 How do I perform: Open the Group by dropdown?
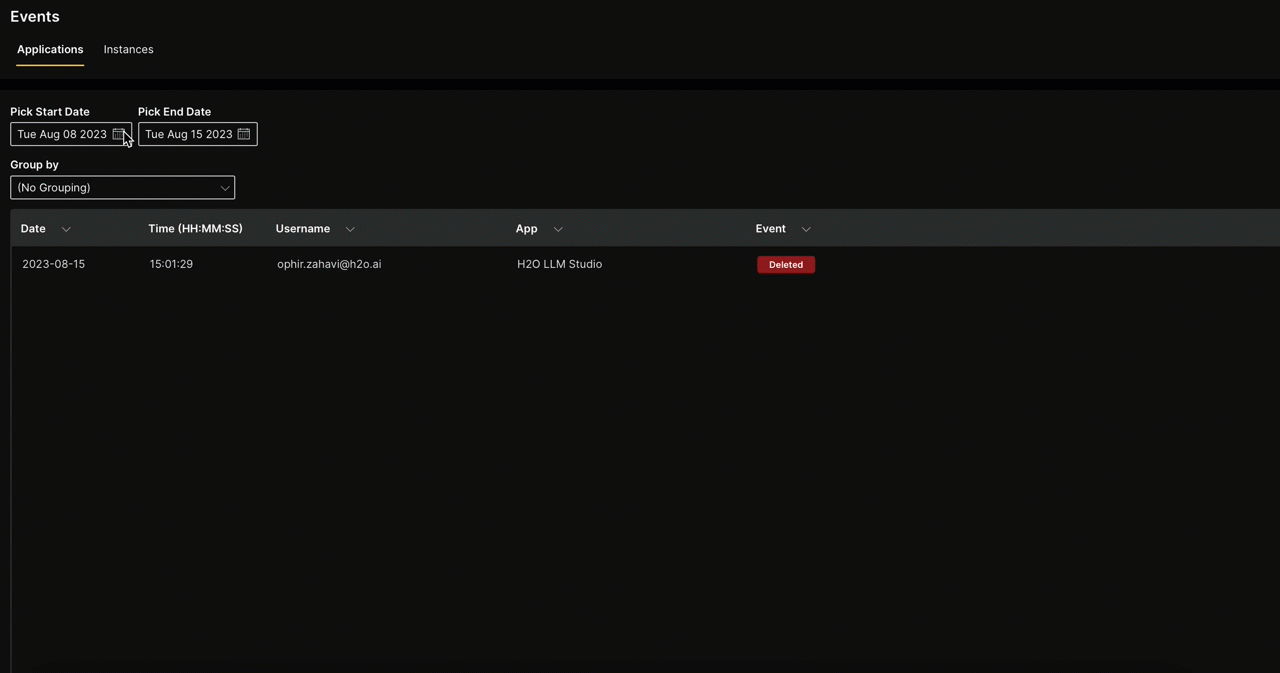pyautogui.click(x=122, y=187)
